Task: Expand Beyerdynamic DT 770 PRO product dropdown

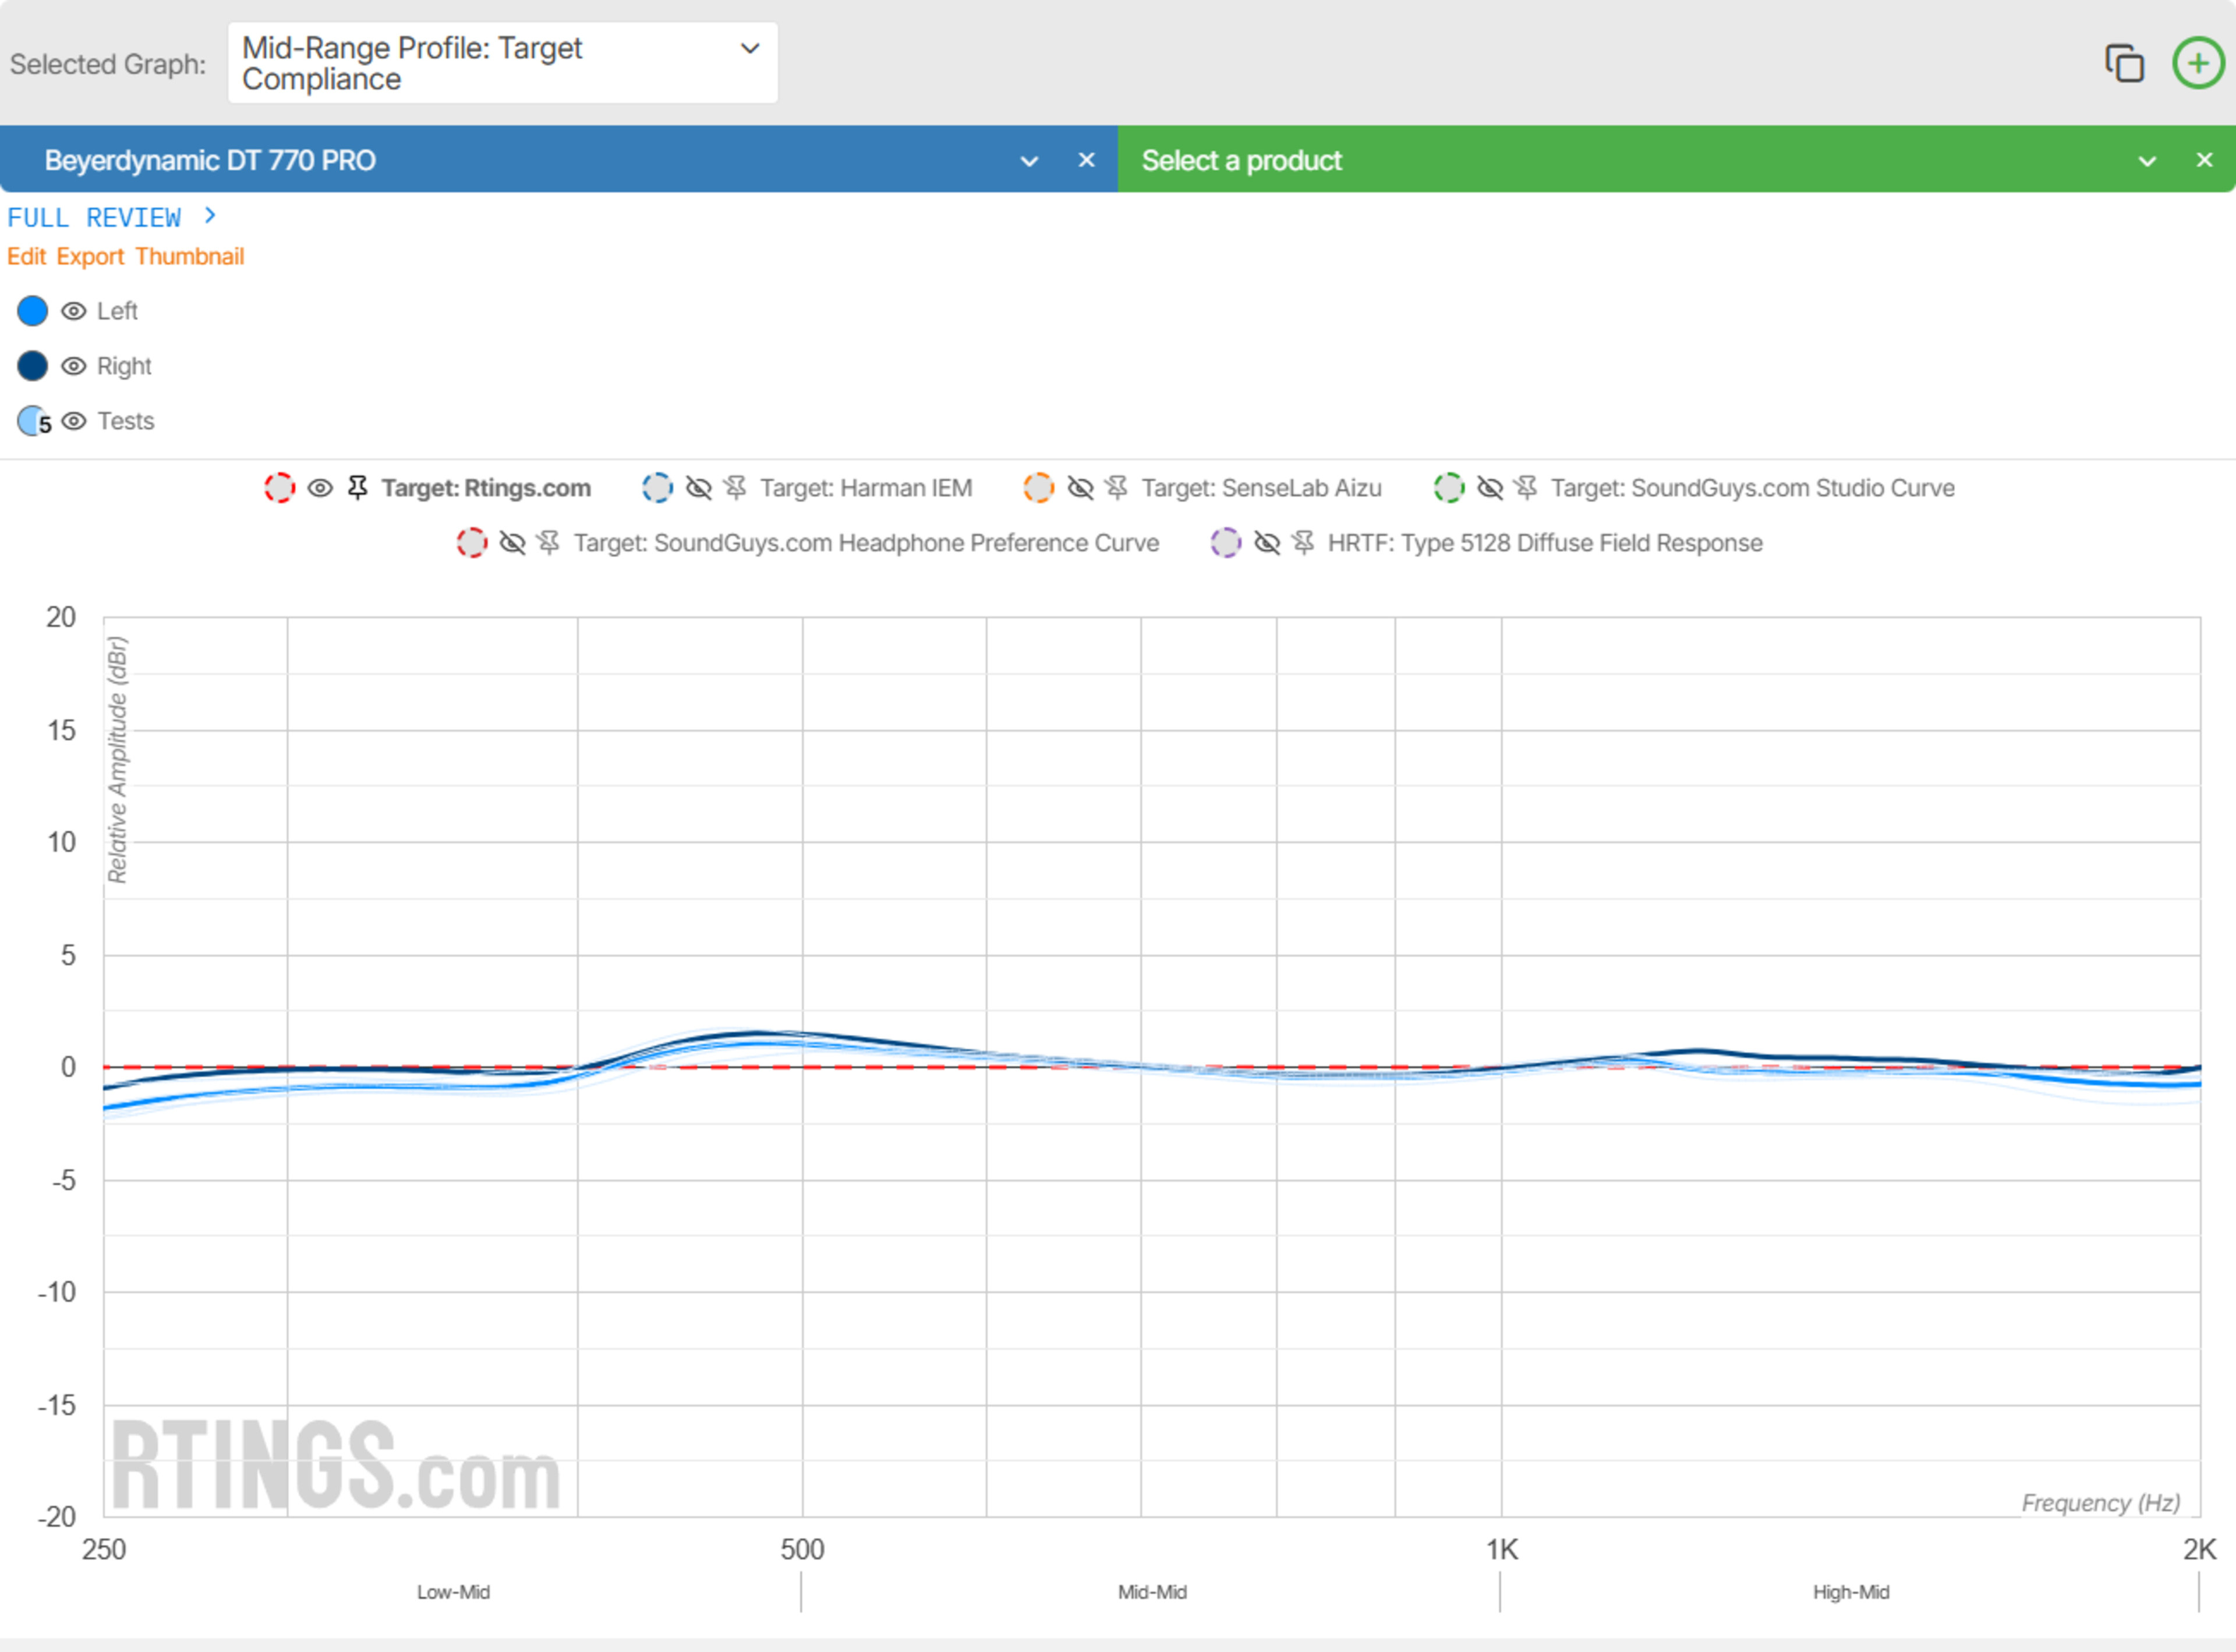Action: (1029, 161)
